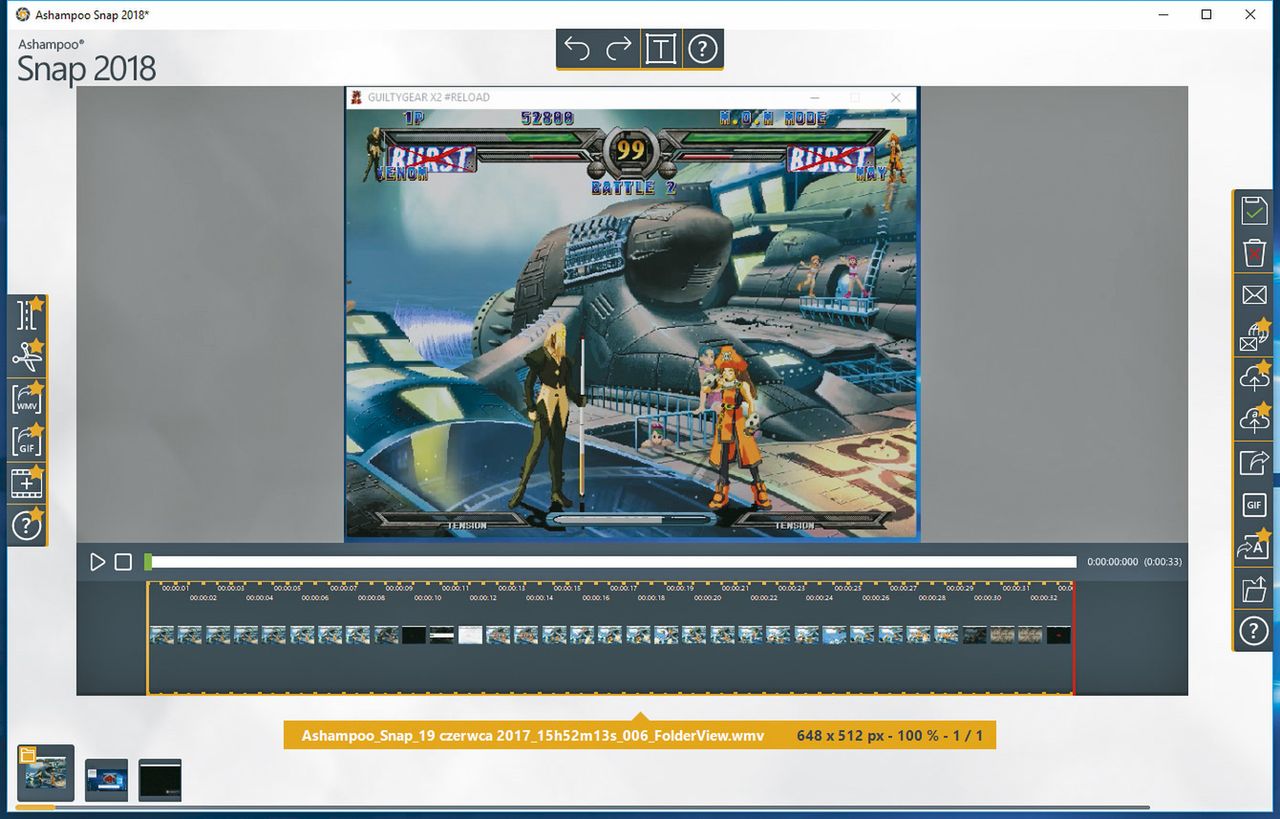Minimize the Ashampoo Snap window
Image resolution: width=1280 pixels, height=819 pixels.
click(x=1163, y=14)
